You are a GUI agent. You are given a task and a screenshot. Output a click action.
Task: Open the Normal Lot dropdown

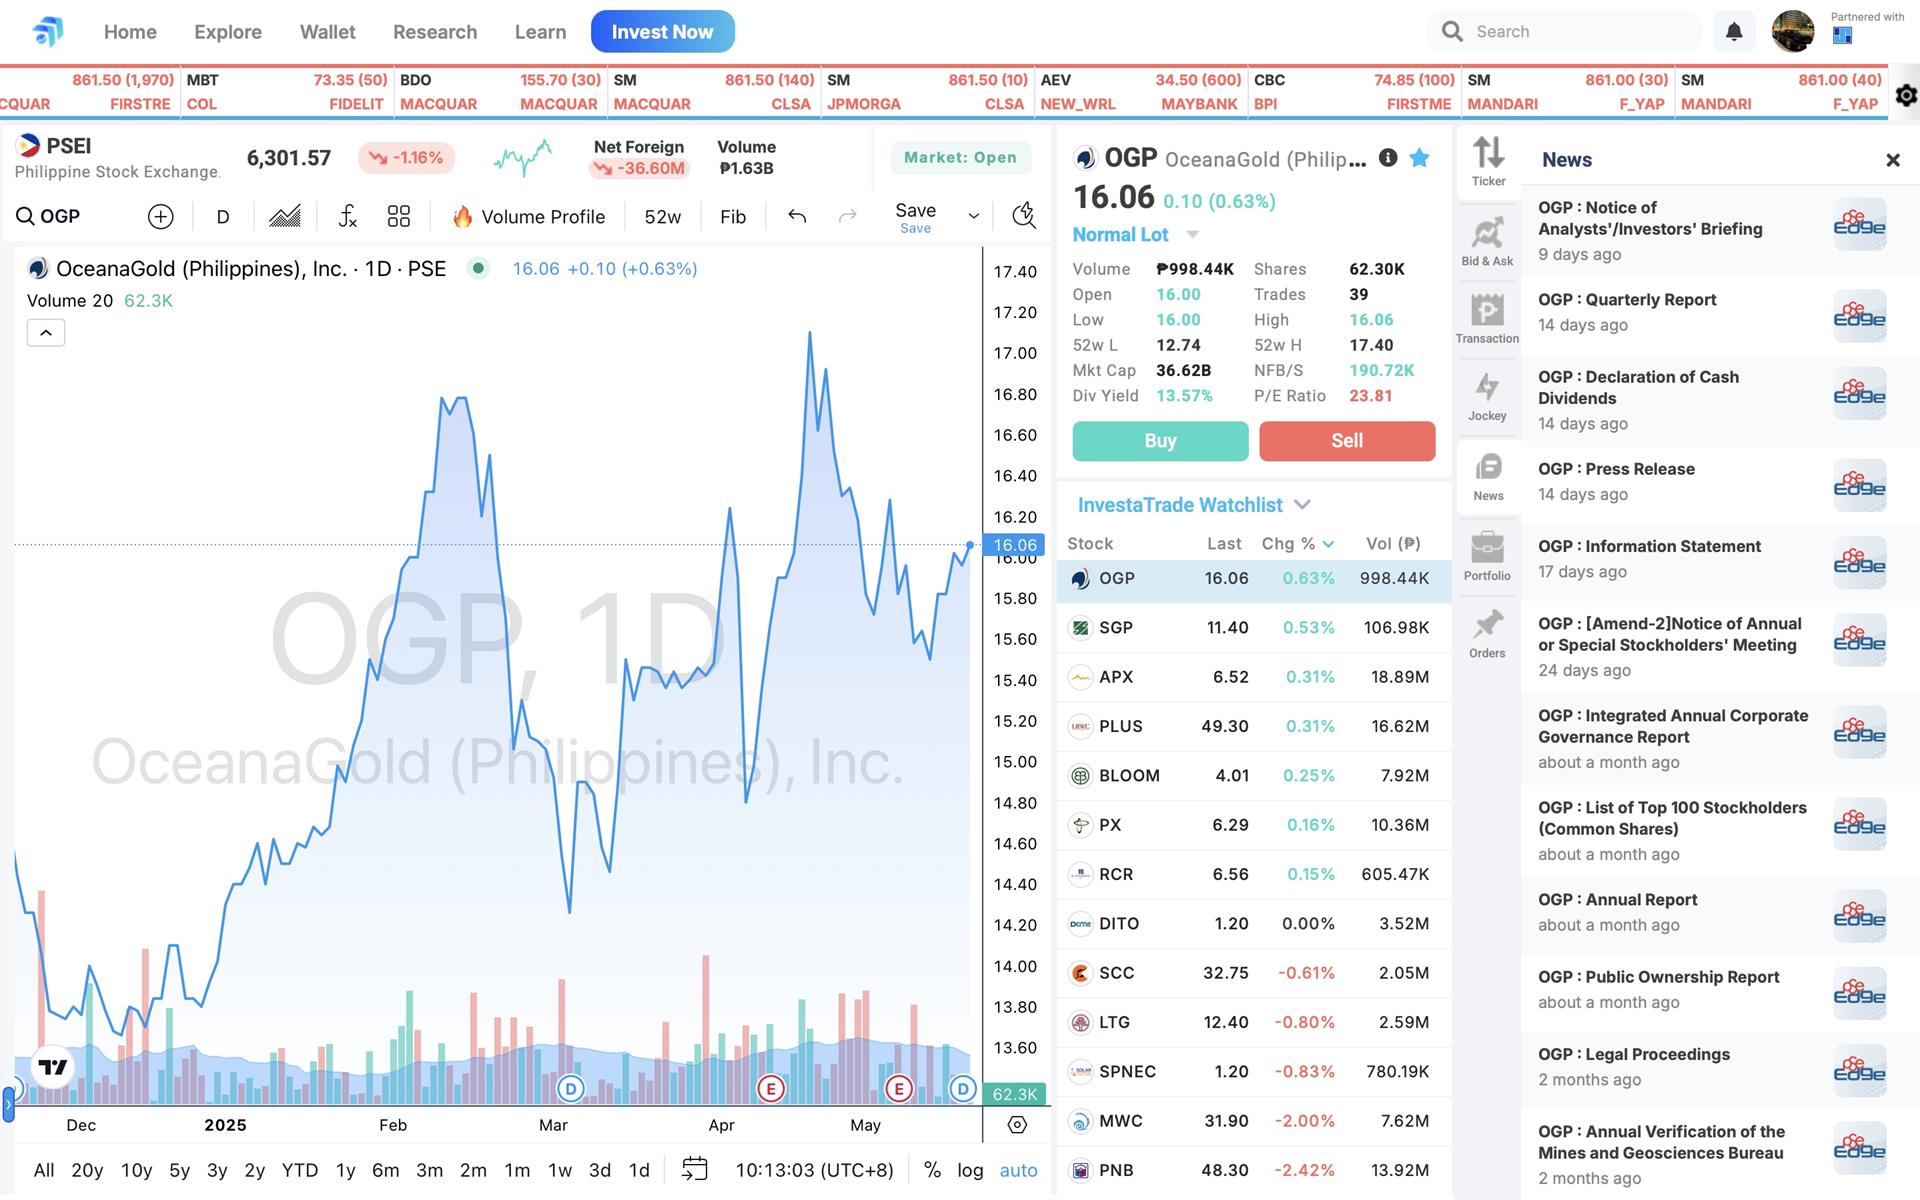point(1135,235)
